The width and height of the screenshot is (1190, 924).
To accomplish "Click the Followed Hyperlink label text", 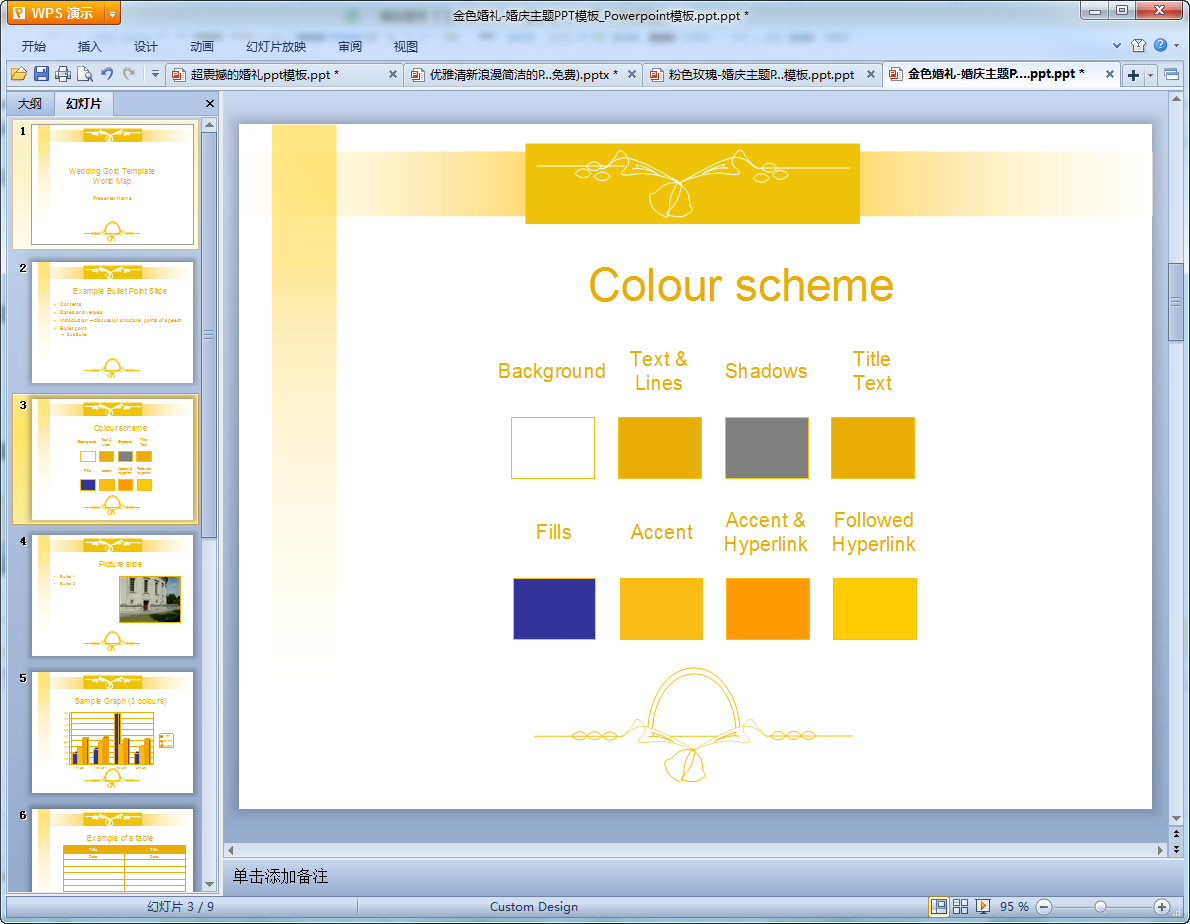I will tap(874, 532).
